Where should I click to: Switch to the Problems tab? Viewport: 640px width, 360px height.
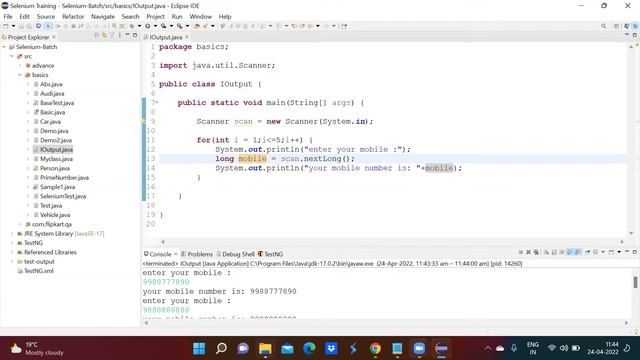click(x=197, y=254)
